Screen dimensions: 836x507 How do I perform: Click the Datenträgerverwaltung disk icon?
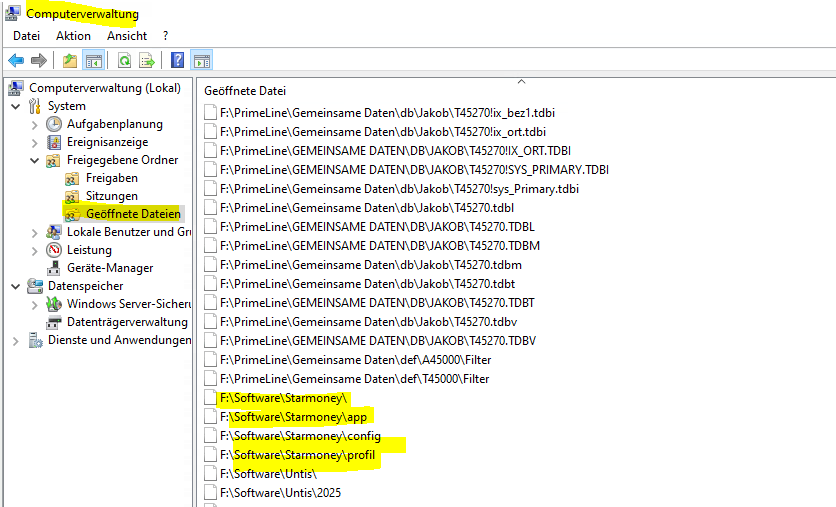(54, 322)
